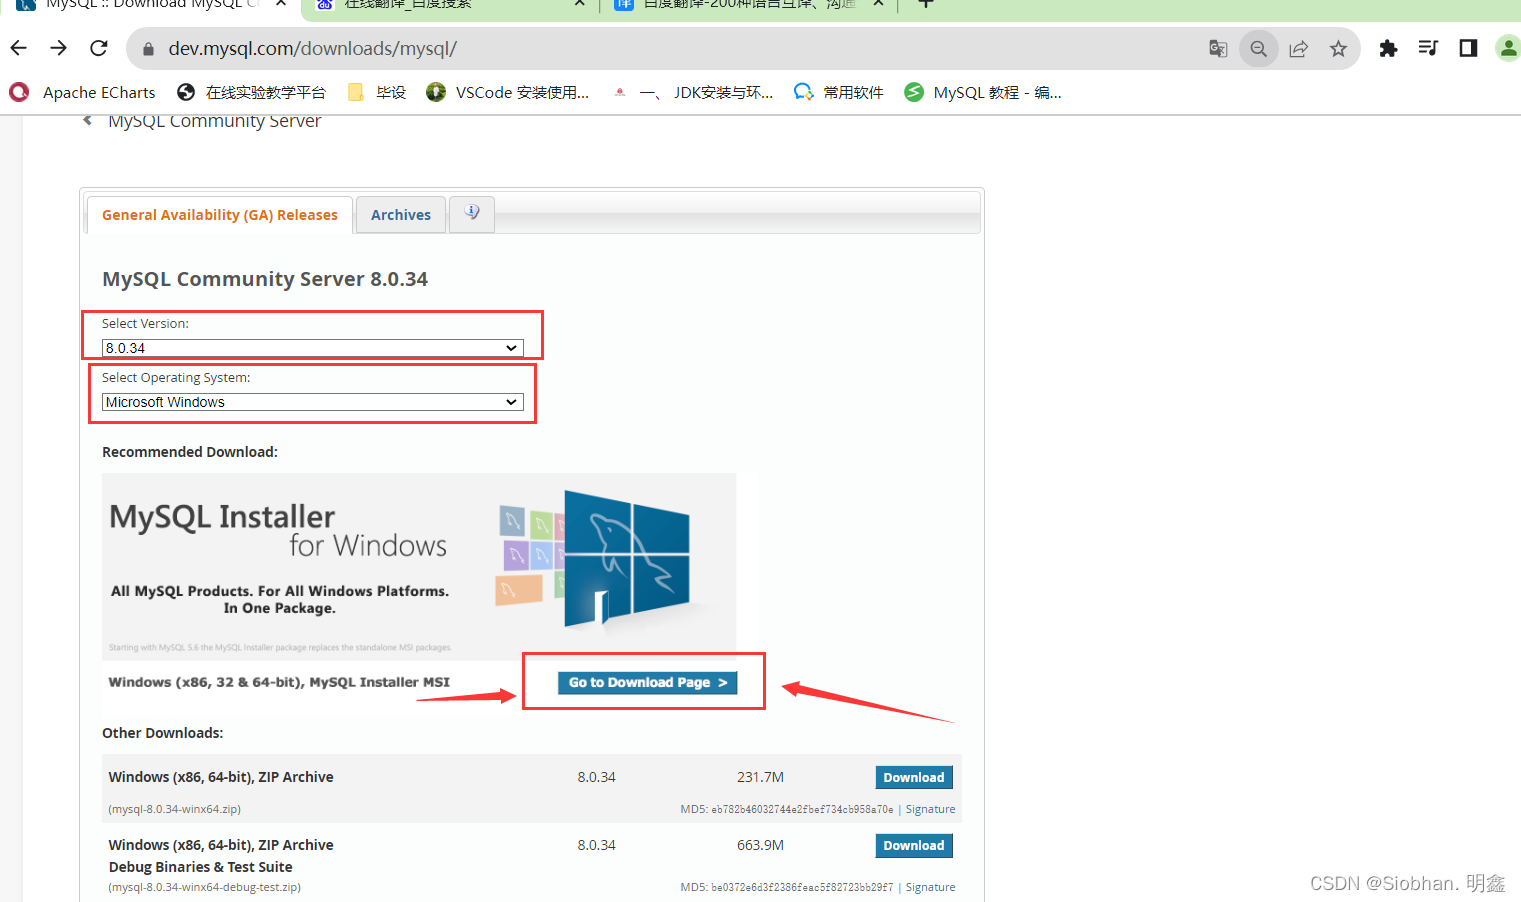
Task: Open the media control playlist icon
Action: pos(1428,48)
